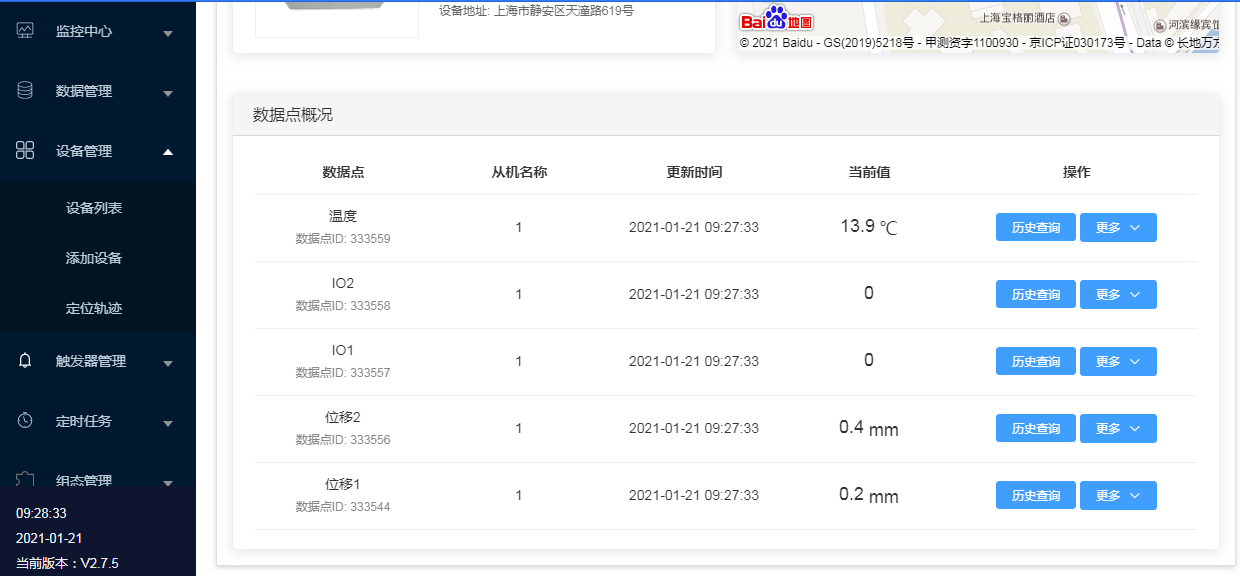The image size is (1240, 576).
Task: Click the Baidu map logo
Action: pos(776,20)
